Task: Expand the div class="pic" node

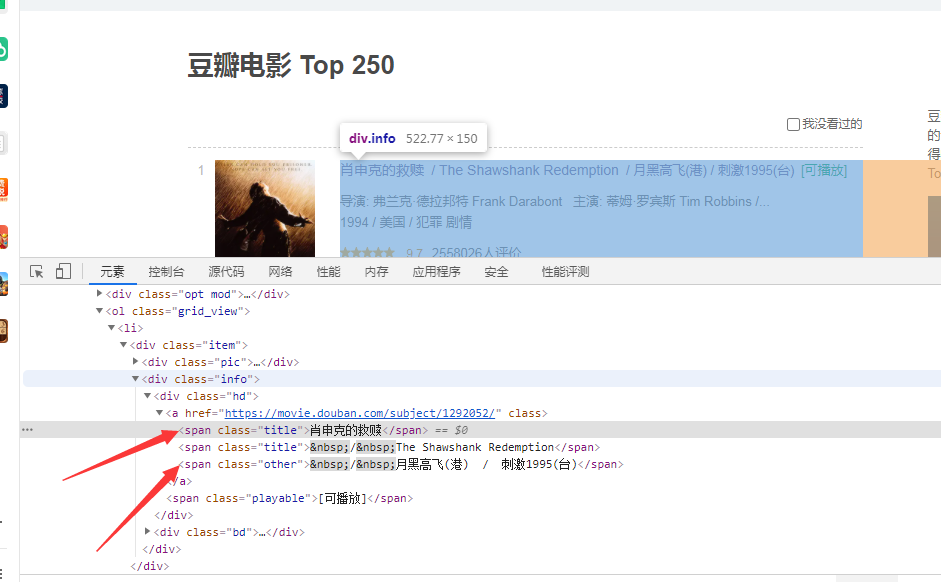Action: [x=136, y=362]
